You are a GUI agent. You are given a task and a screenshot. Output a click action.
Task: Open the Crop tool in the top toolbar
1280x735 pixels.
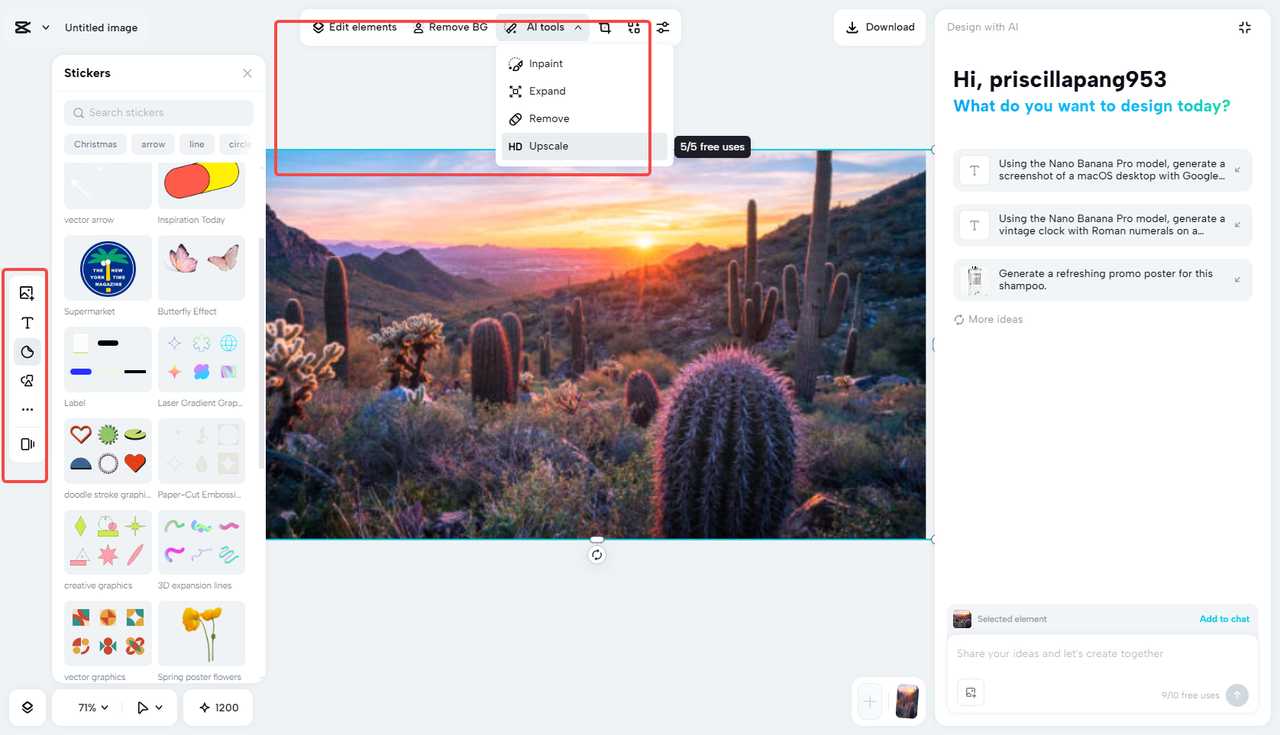click(x=604, y=27)
